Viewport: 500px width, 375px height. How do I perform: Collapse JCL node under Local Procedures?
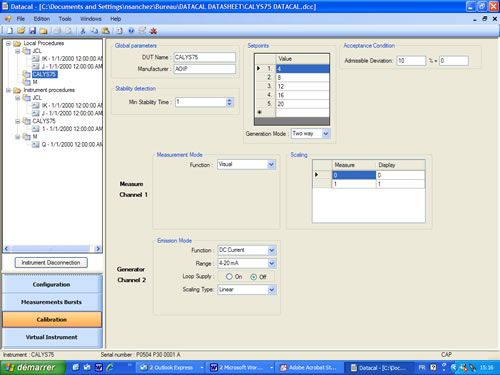pos(17,51)
